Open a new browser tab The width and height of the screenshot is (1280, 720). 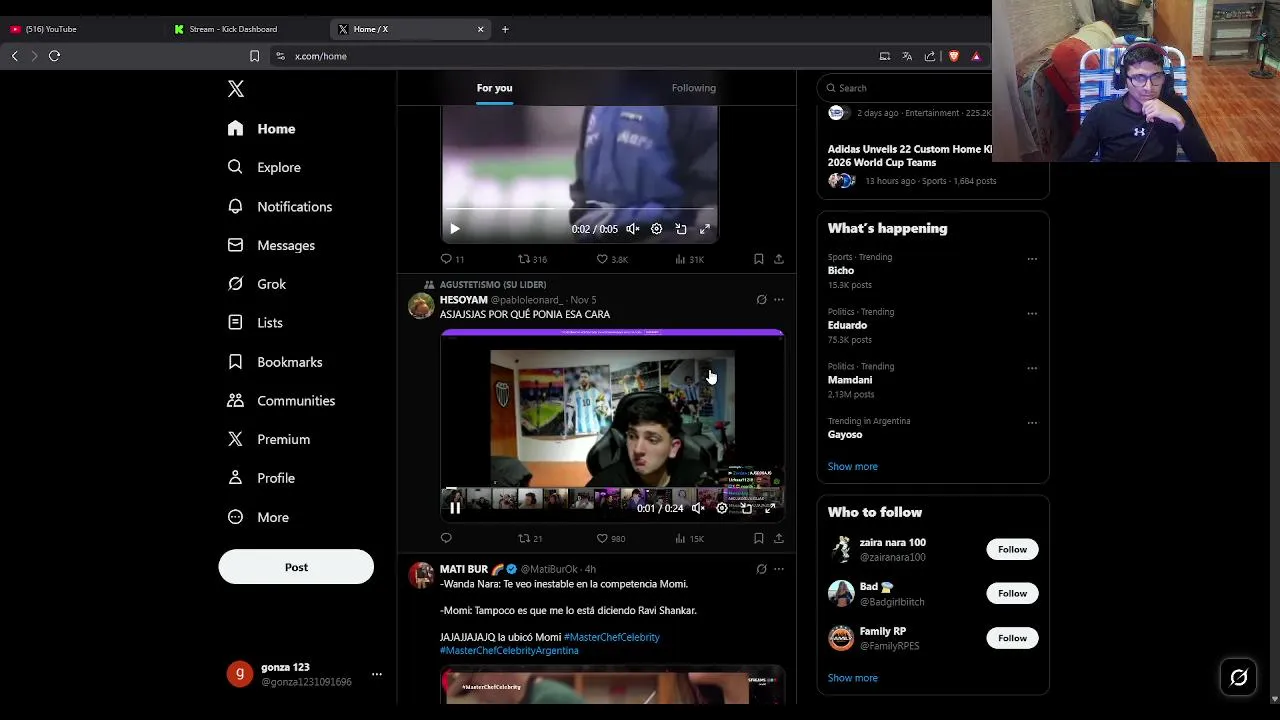pyautogui.click(x=505, y=29)
